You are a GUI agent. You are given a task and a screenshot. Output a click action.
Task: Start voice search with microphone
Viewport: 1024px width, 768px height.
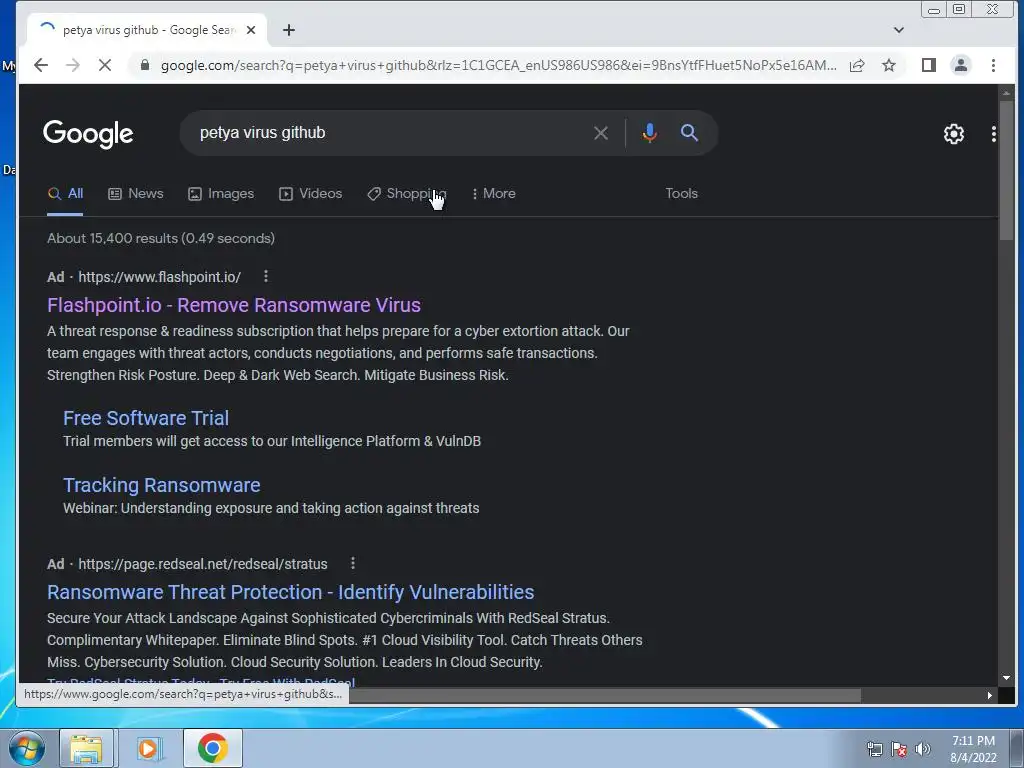pos(649,133)
